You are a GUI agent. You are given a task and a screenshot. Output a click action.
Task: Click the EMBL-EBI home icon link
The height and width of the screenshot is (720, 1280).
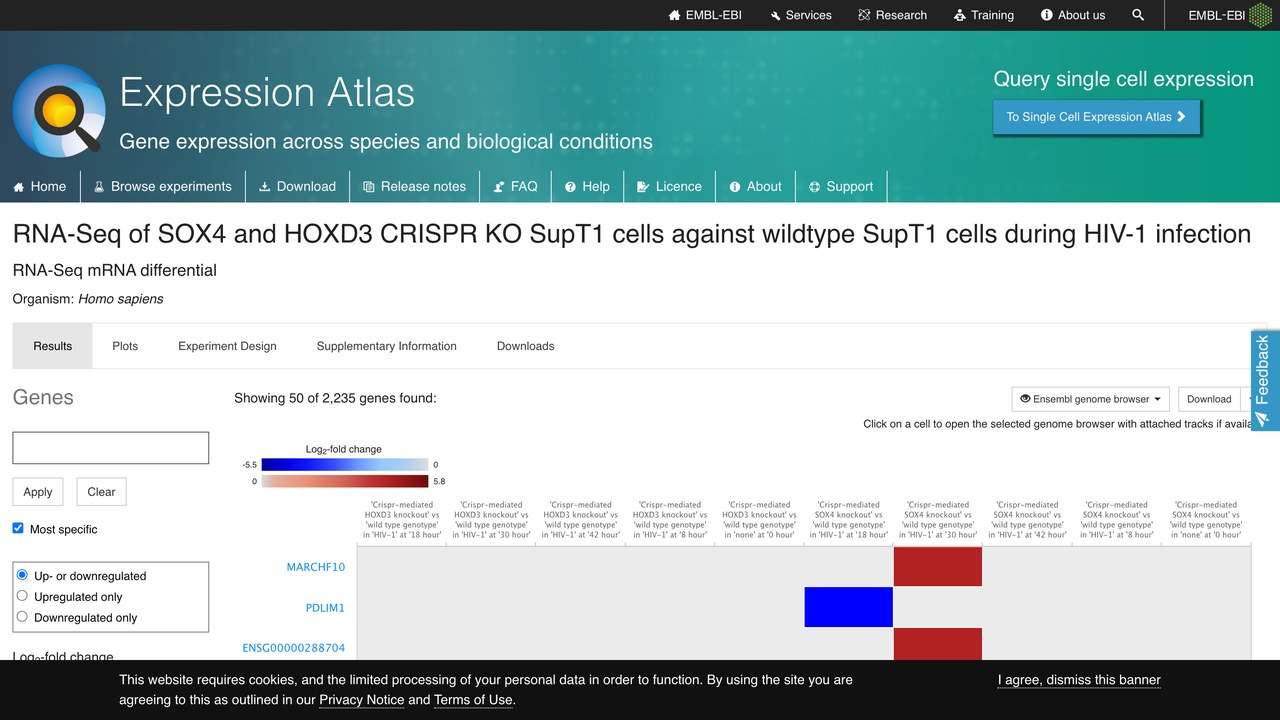pyautogui.click(x=705, y=15)
